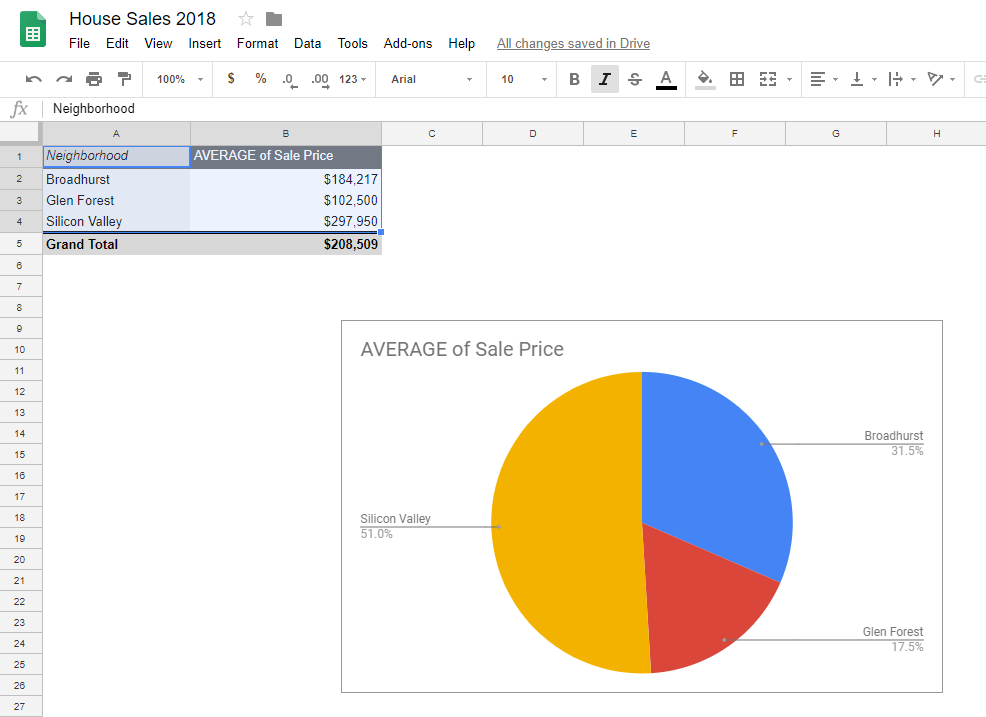Expand text wrapping dropdown arrow
Viewport: 986px width, 717px height.
click(913, 79)
